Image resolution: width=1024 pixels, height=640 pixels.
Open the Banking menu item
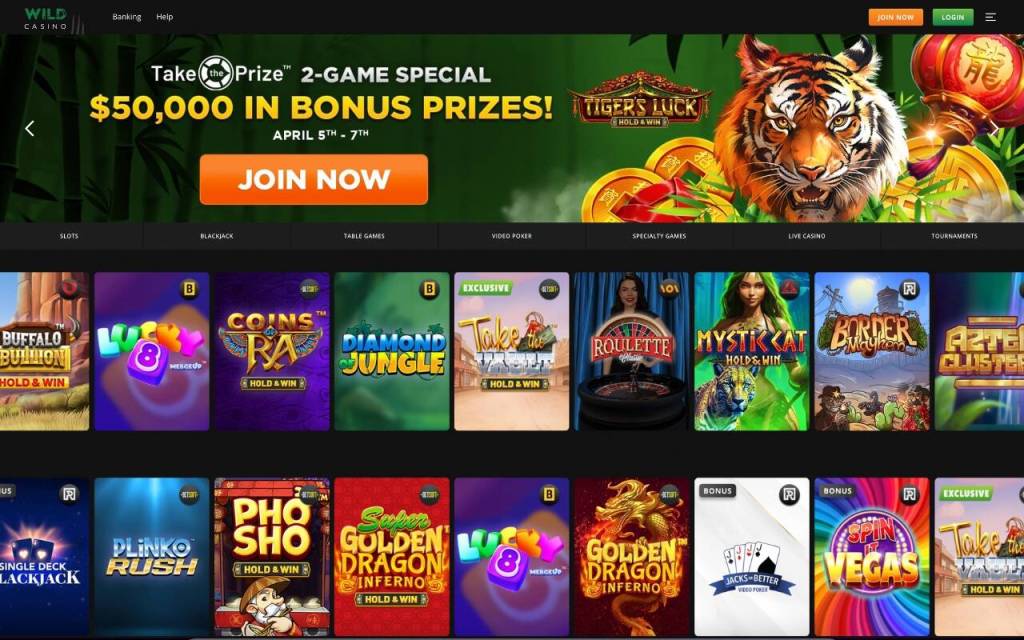pos(127,17)
